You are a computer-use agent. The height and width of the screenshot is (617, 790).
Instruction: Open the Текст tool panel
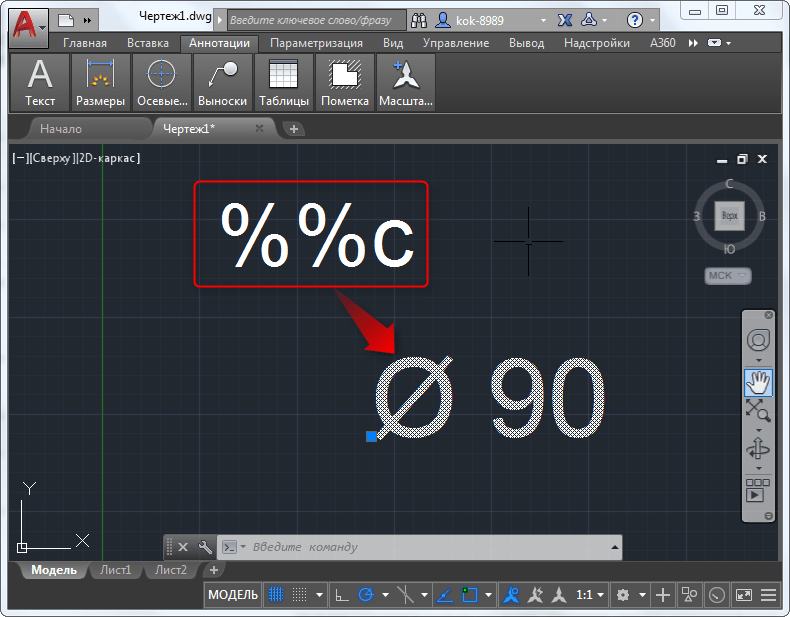(40, 83)
